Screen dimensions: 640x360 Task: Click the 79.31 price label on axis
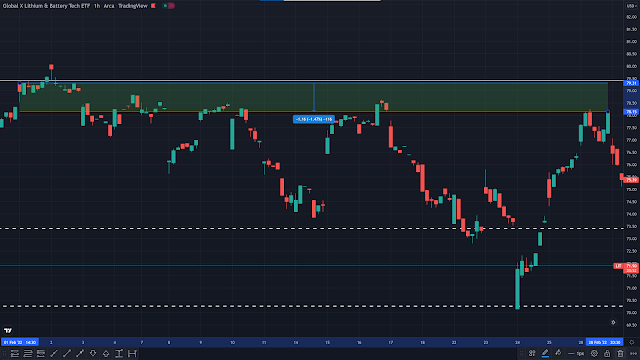(x=631, y=83)
